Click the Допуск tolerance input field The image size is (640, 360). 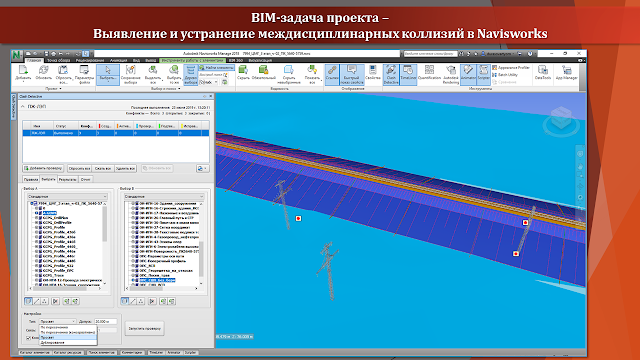coord(105,322)
